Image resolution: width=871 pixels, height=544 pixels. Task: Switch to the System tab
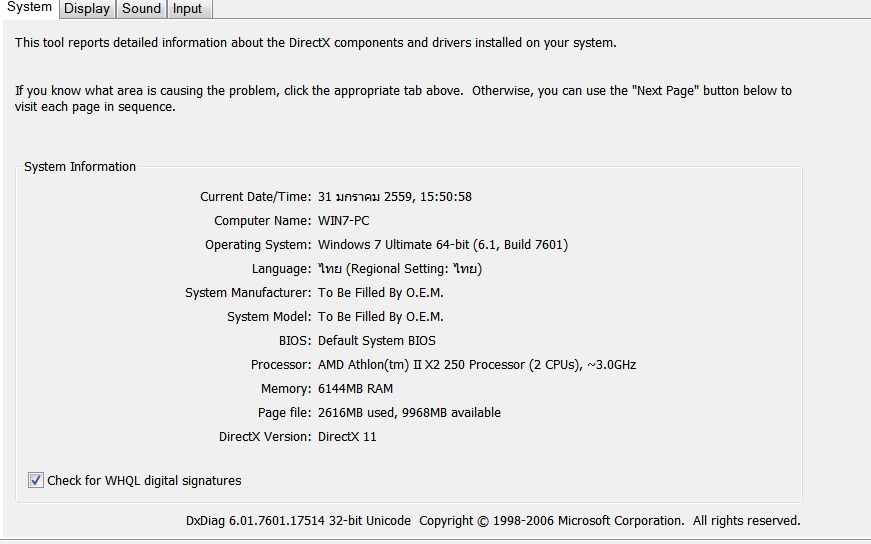point(29,8)
